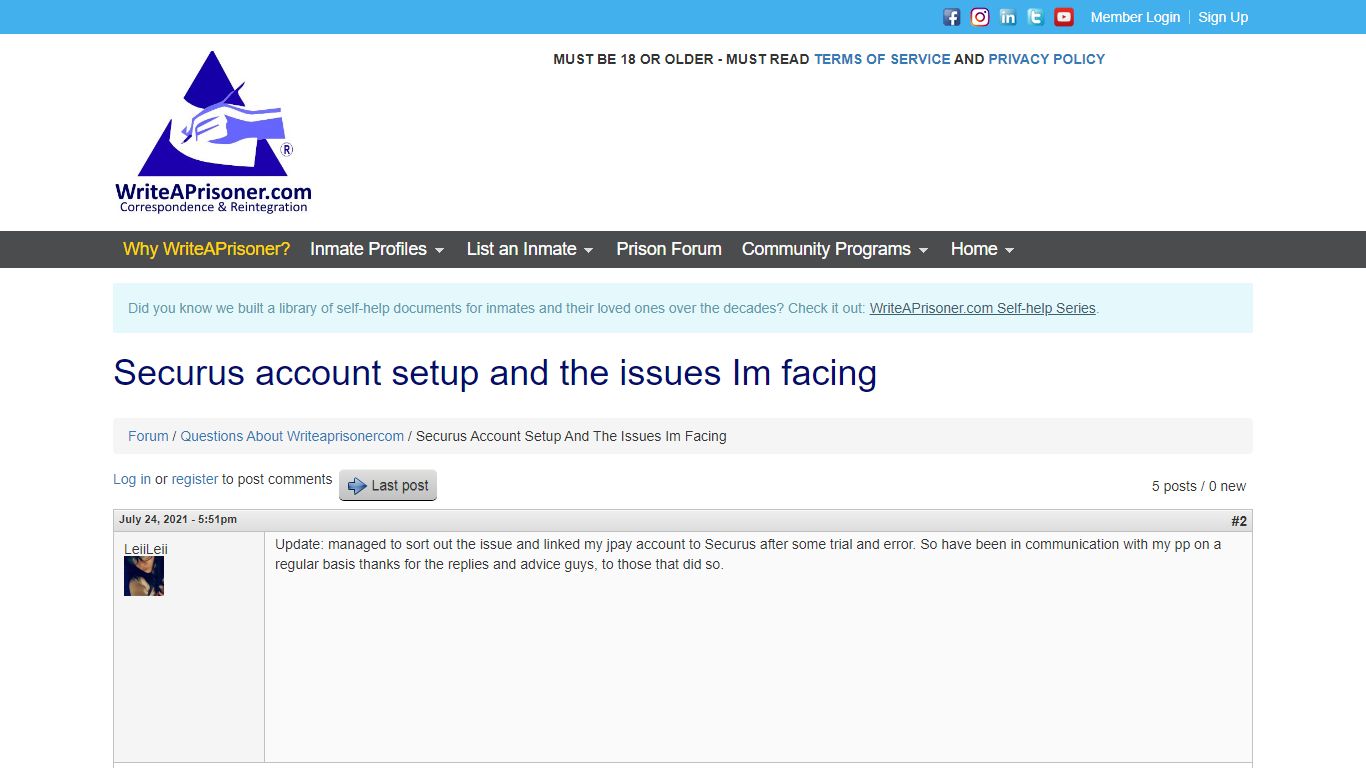Click the LeiiLeii username
Screen dimensions: 1366x768
click(x=146, y=549)
